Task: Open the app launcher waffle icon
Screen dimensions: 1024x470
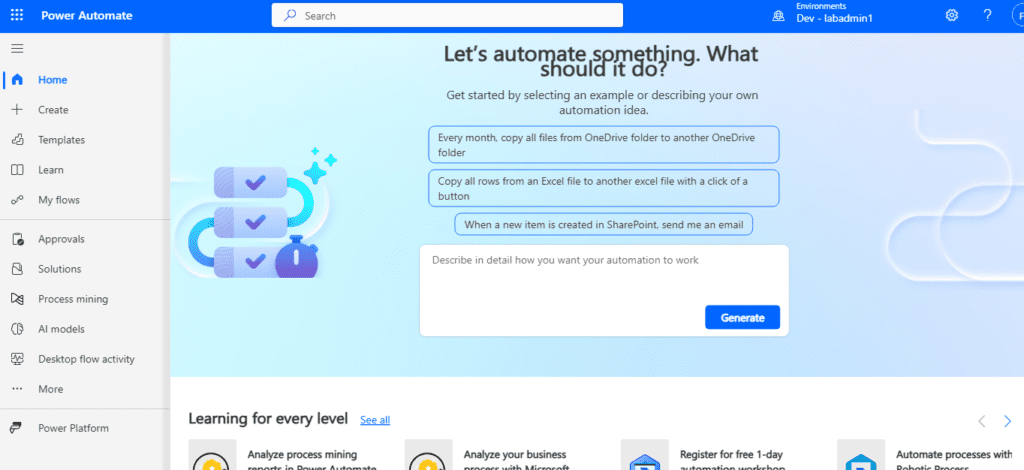Action: [17, 16]
